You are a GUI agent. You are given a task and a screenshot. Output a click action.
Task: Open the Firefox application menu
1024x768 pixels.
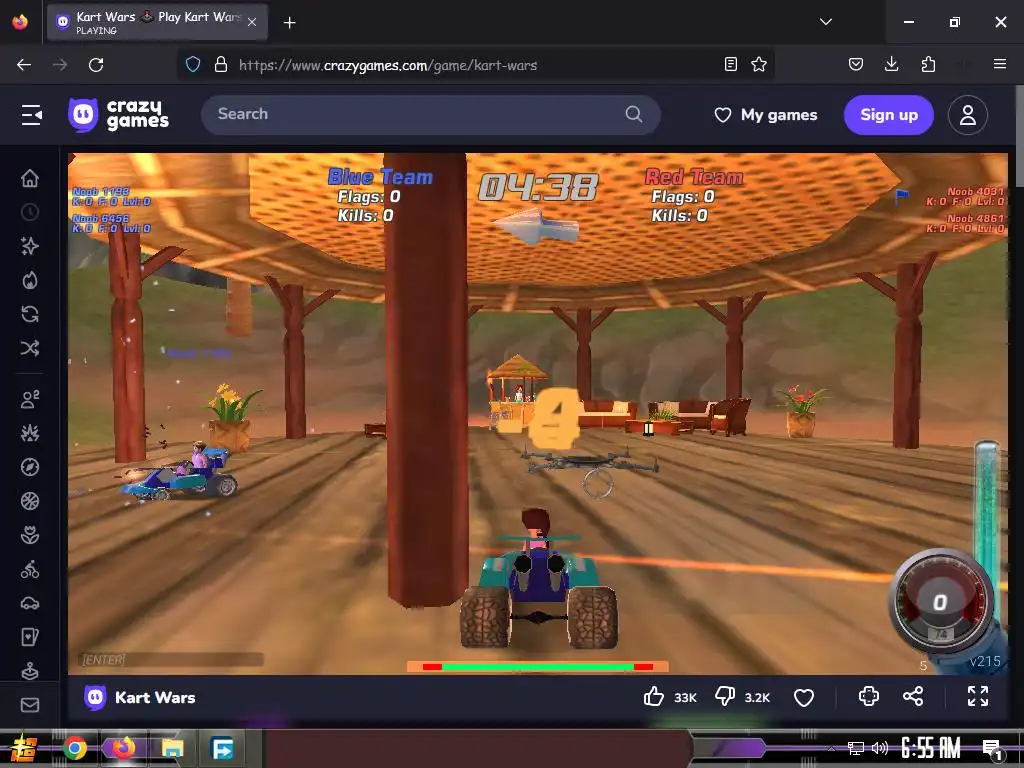(999, 64)
